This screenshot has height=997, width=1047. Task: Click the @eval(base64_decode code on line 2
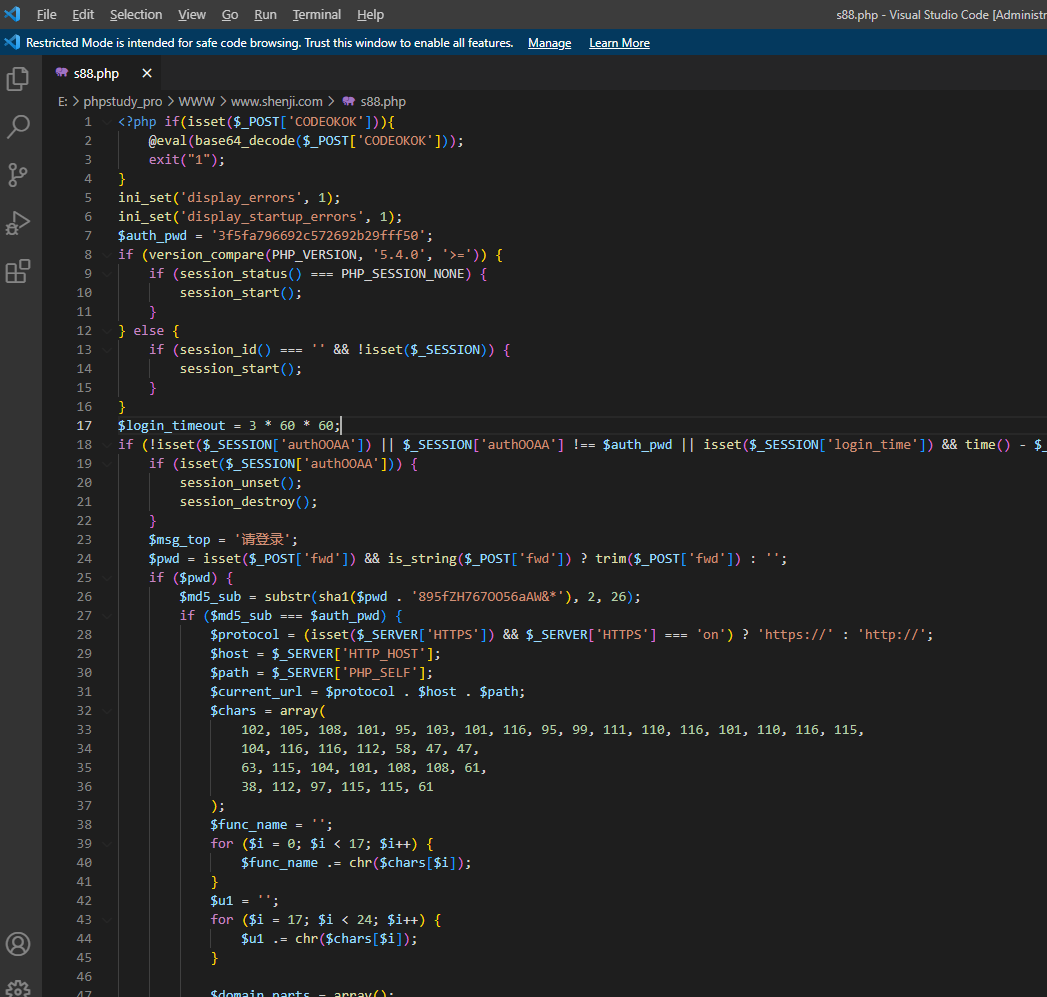tap(306, 141)
